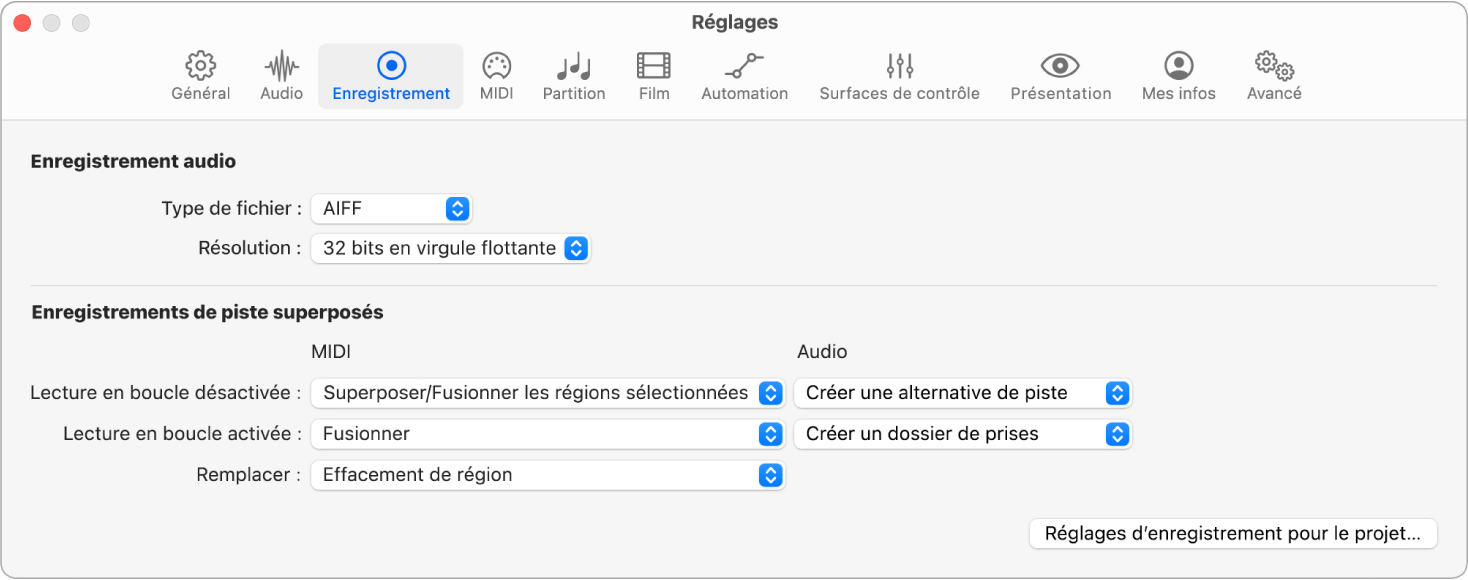Open the MIDI palette icon
This screenshot has width=1468, height=580.
[x=496, y=67]
